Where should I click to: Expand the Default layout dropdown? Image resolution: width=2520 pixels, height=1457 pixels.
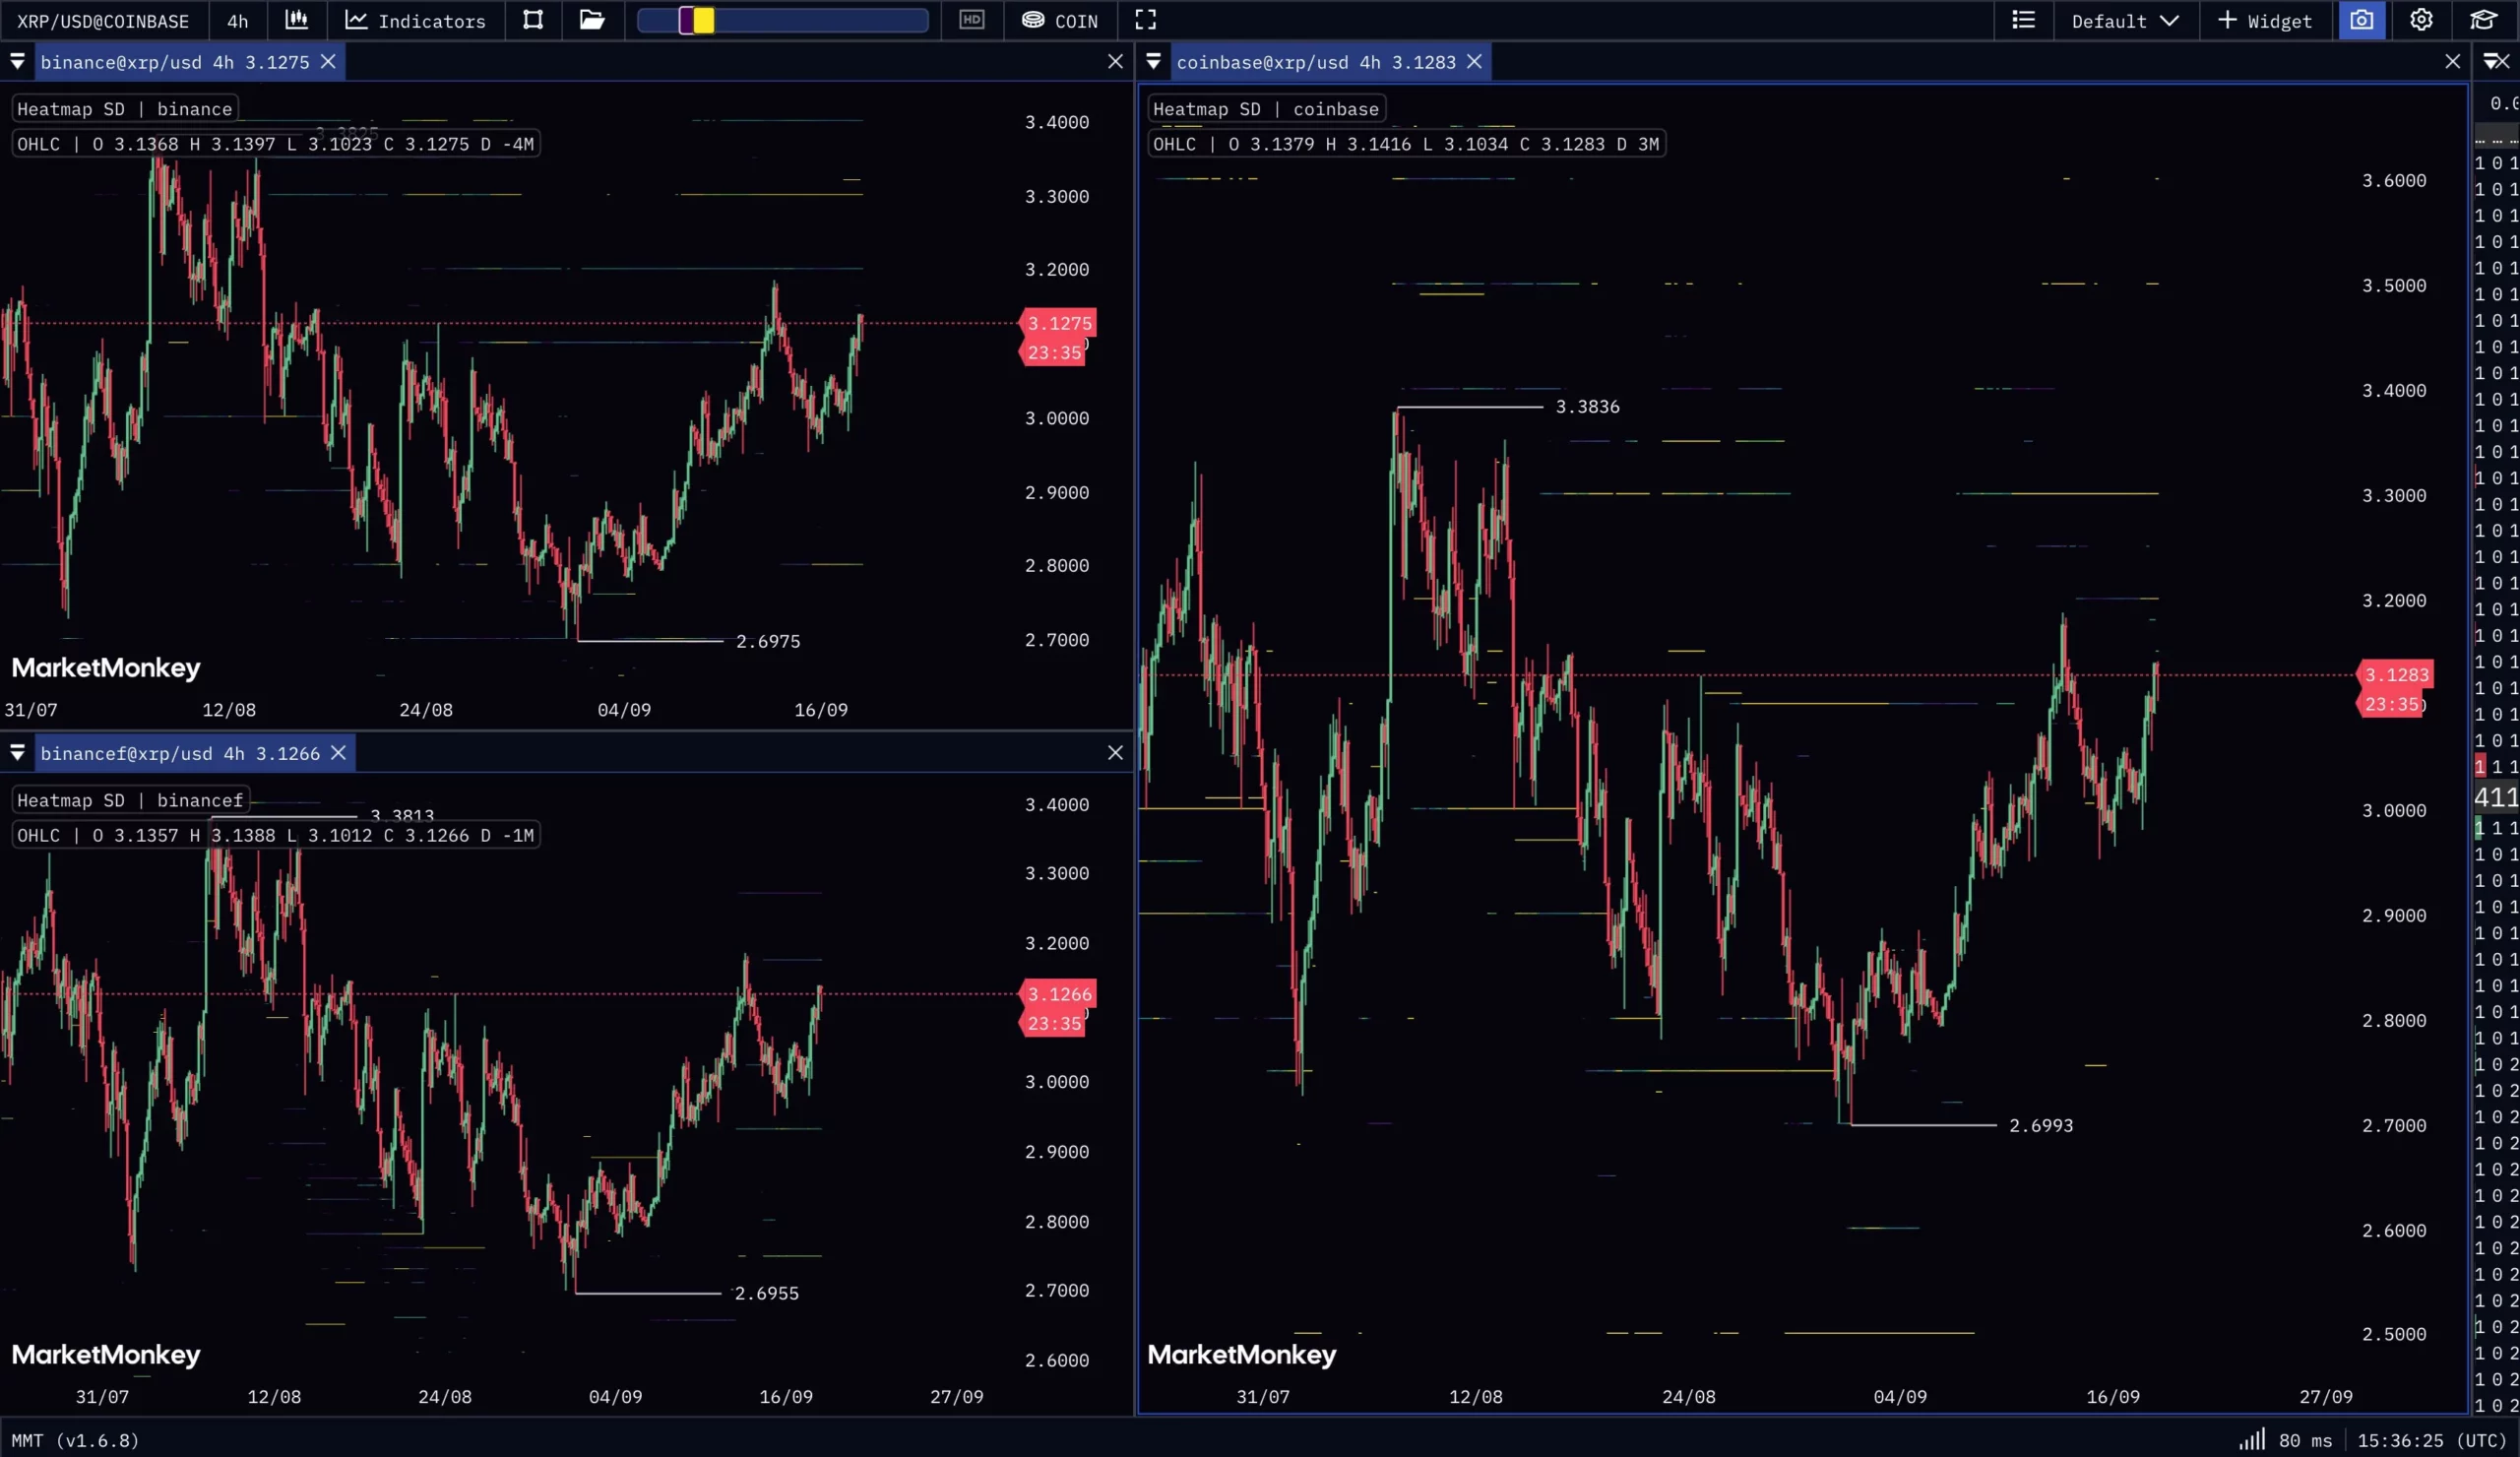(x=2125, y=20)
